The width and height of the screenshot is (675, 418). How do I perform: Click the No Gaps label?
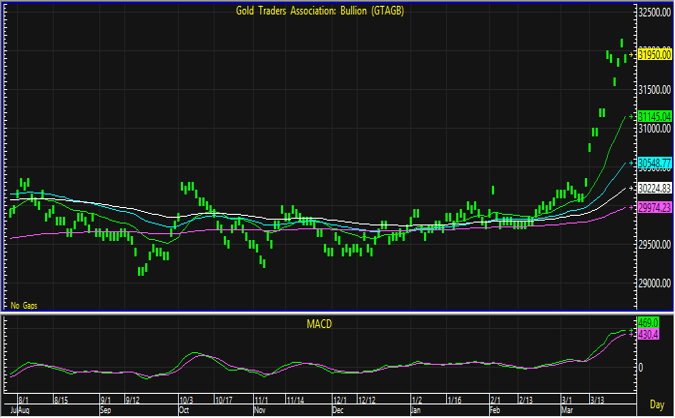24,304
